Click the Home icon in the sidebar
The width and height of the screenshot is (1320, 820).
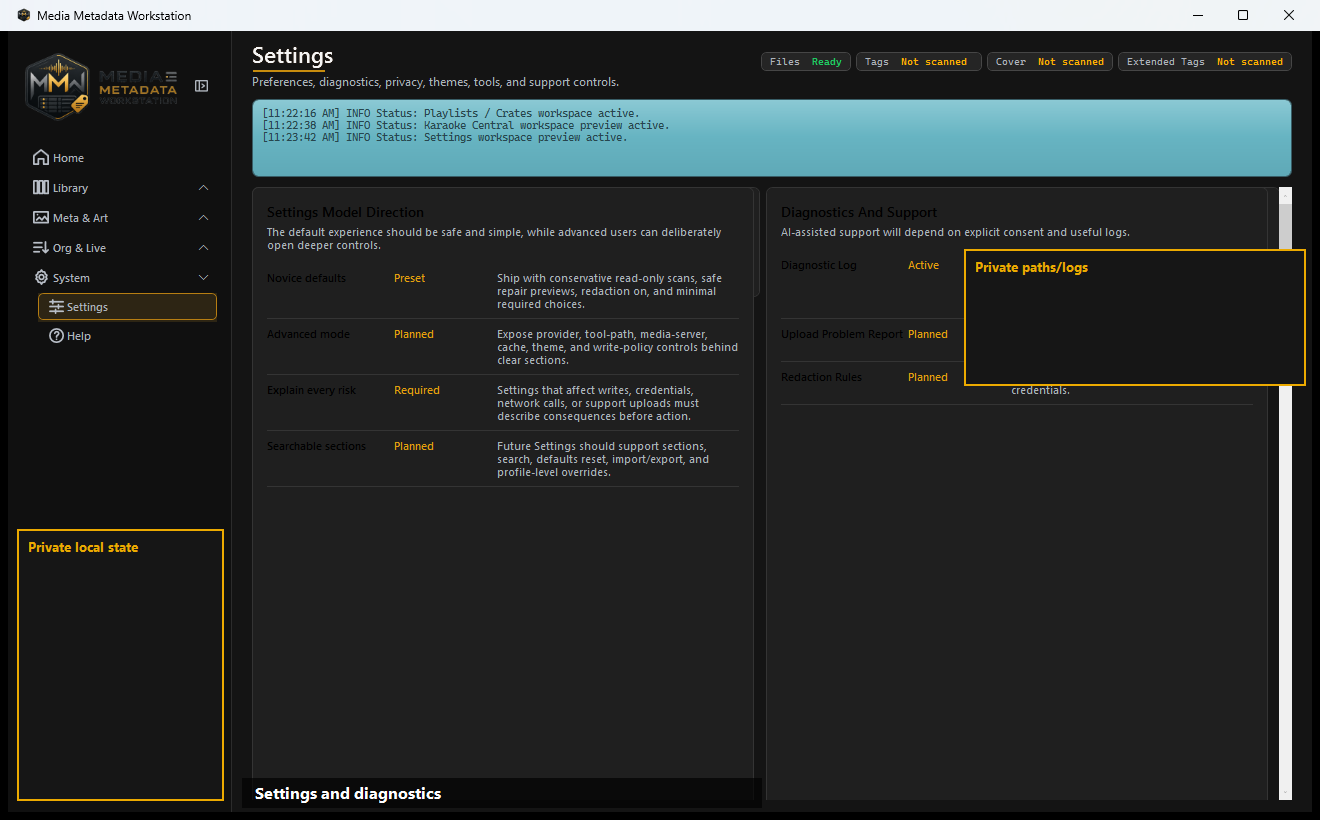(41, 158)
